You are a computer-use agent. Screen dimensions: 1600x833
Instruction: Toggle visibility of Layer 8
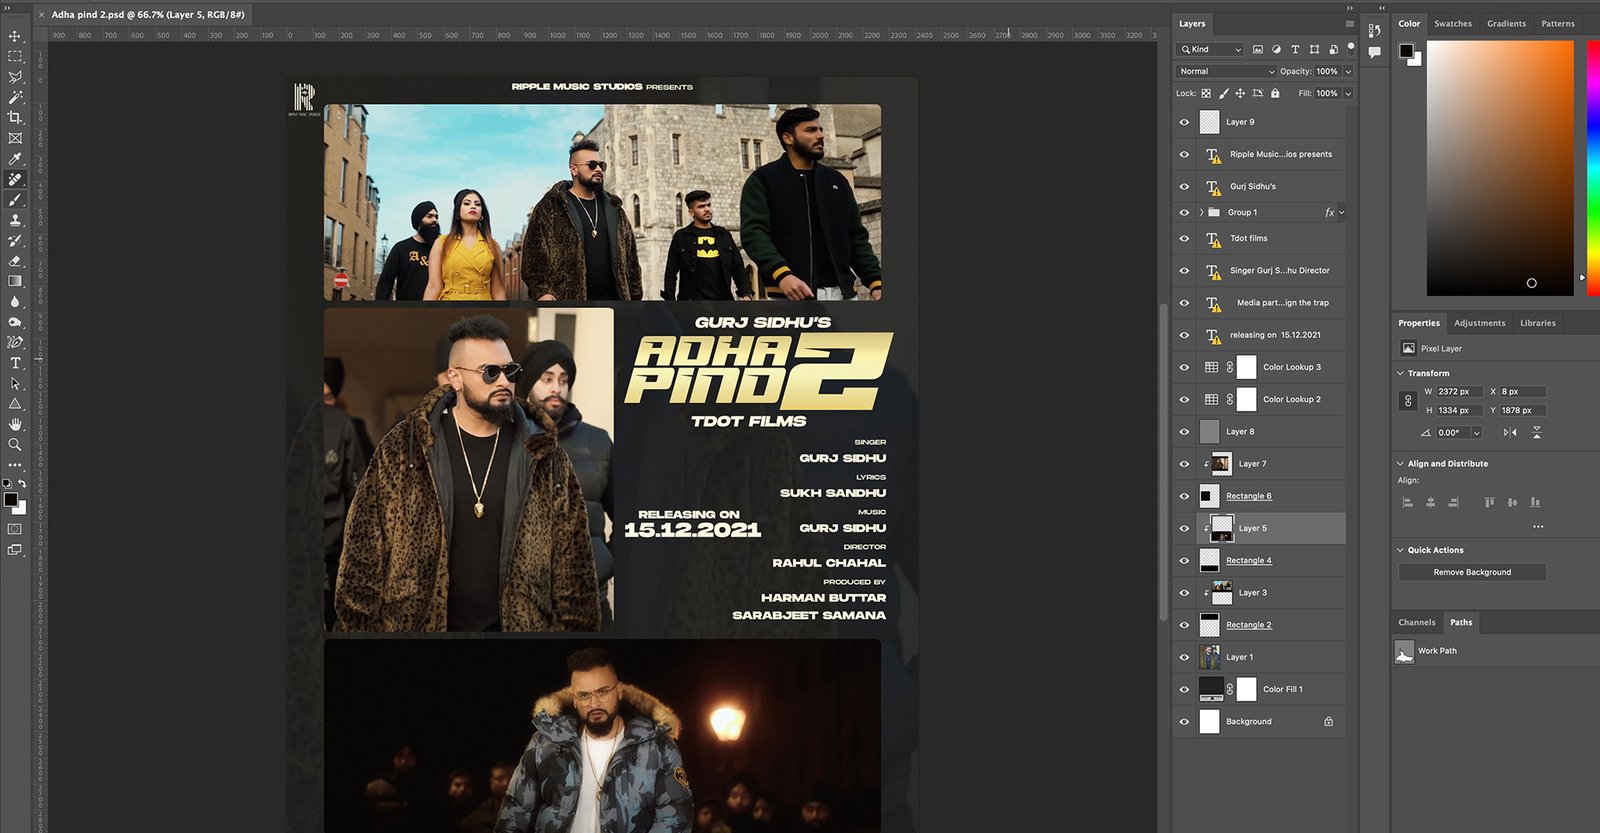pos(1185,432)
